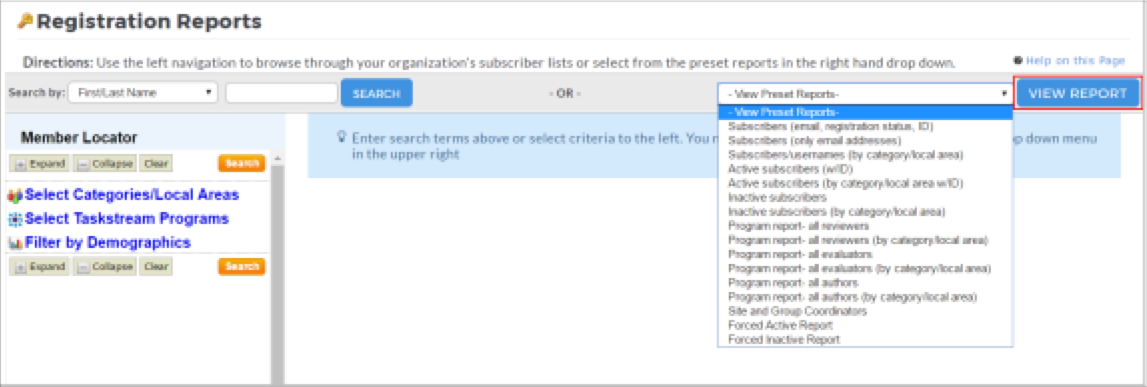
Task: Open the Search by First/Last Name dropdown
Action: (x=143, y=93)
